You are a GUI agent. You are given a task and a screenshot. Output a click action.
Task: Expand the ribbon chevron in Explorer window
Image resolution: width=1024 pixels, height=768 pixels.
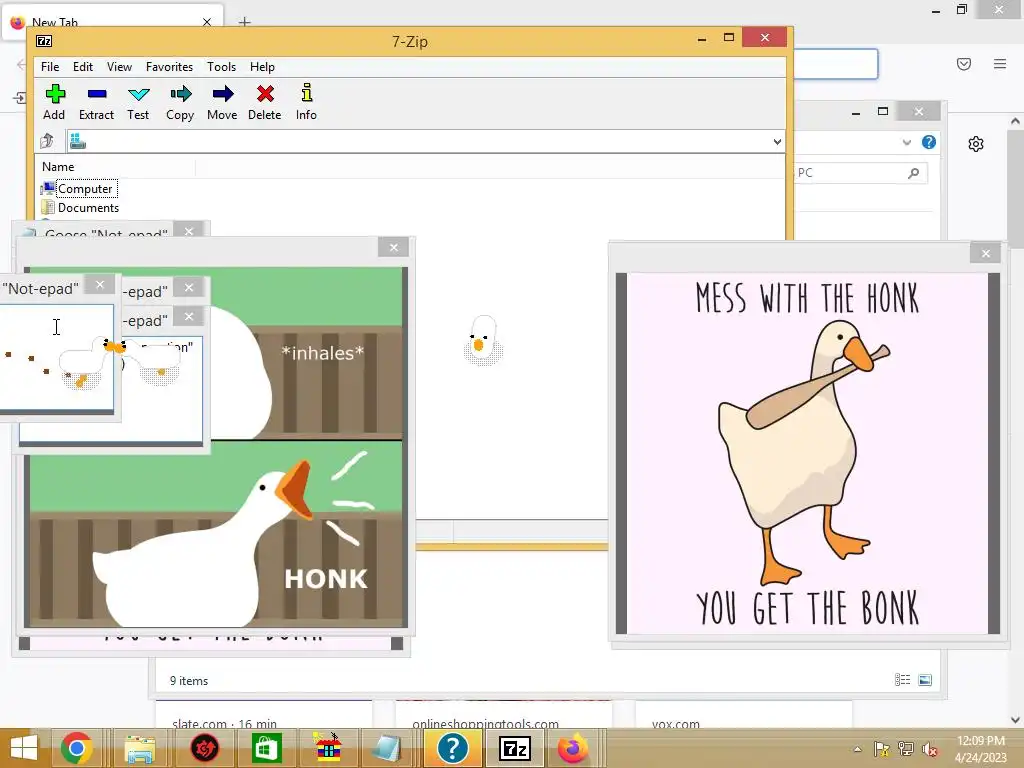point(906,142)
